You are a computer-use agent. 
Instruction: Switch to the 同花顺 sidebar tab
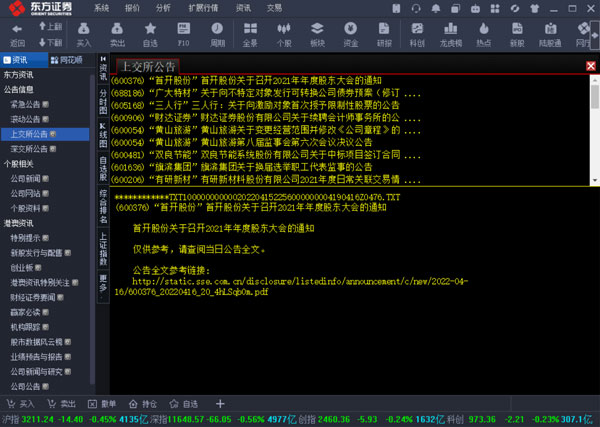pos(67,60)
